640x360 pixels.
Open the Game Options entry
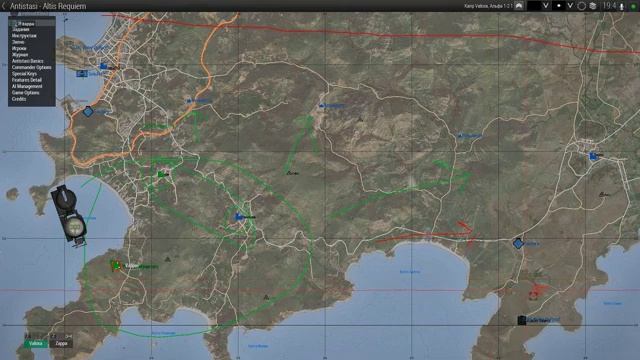25,93
